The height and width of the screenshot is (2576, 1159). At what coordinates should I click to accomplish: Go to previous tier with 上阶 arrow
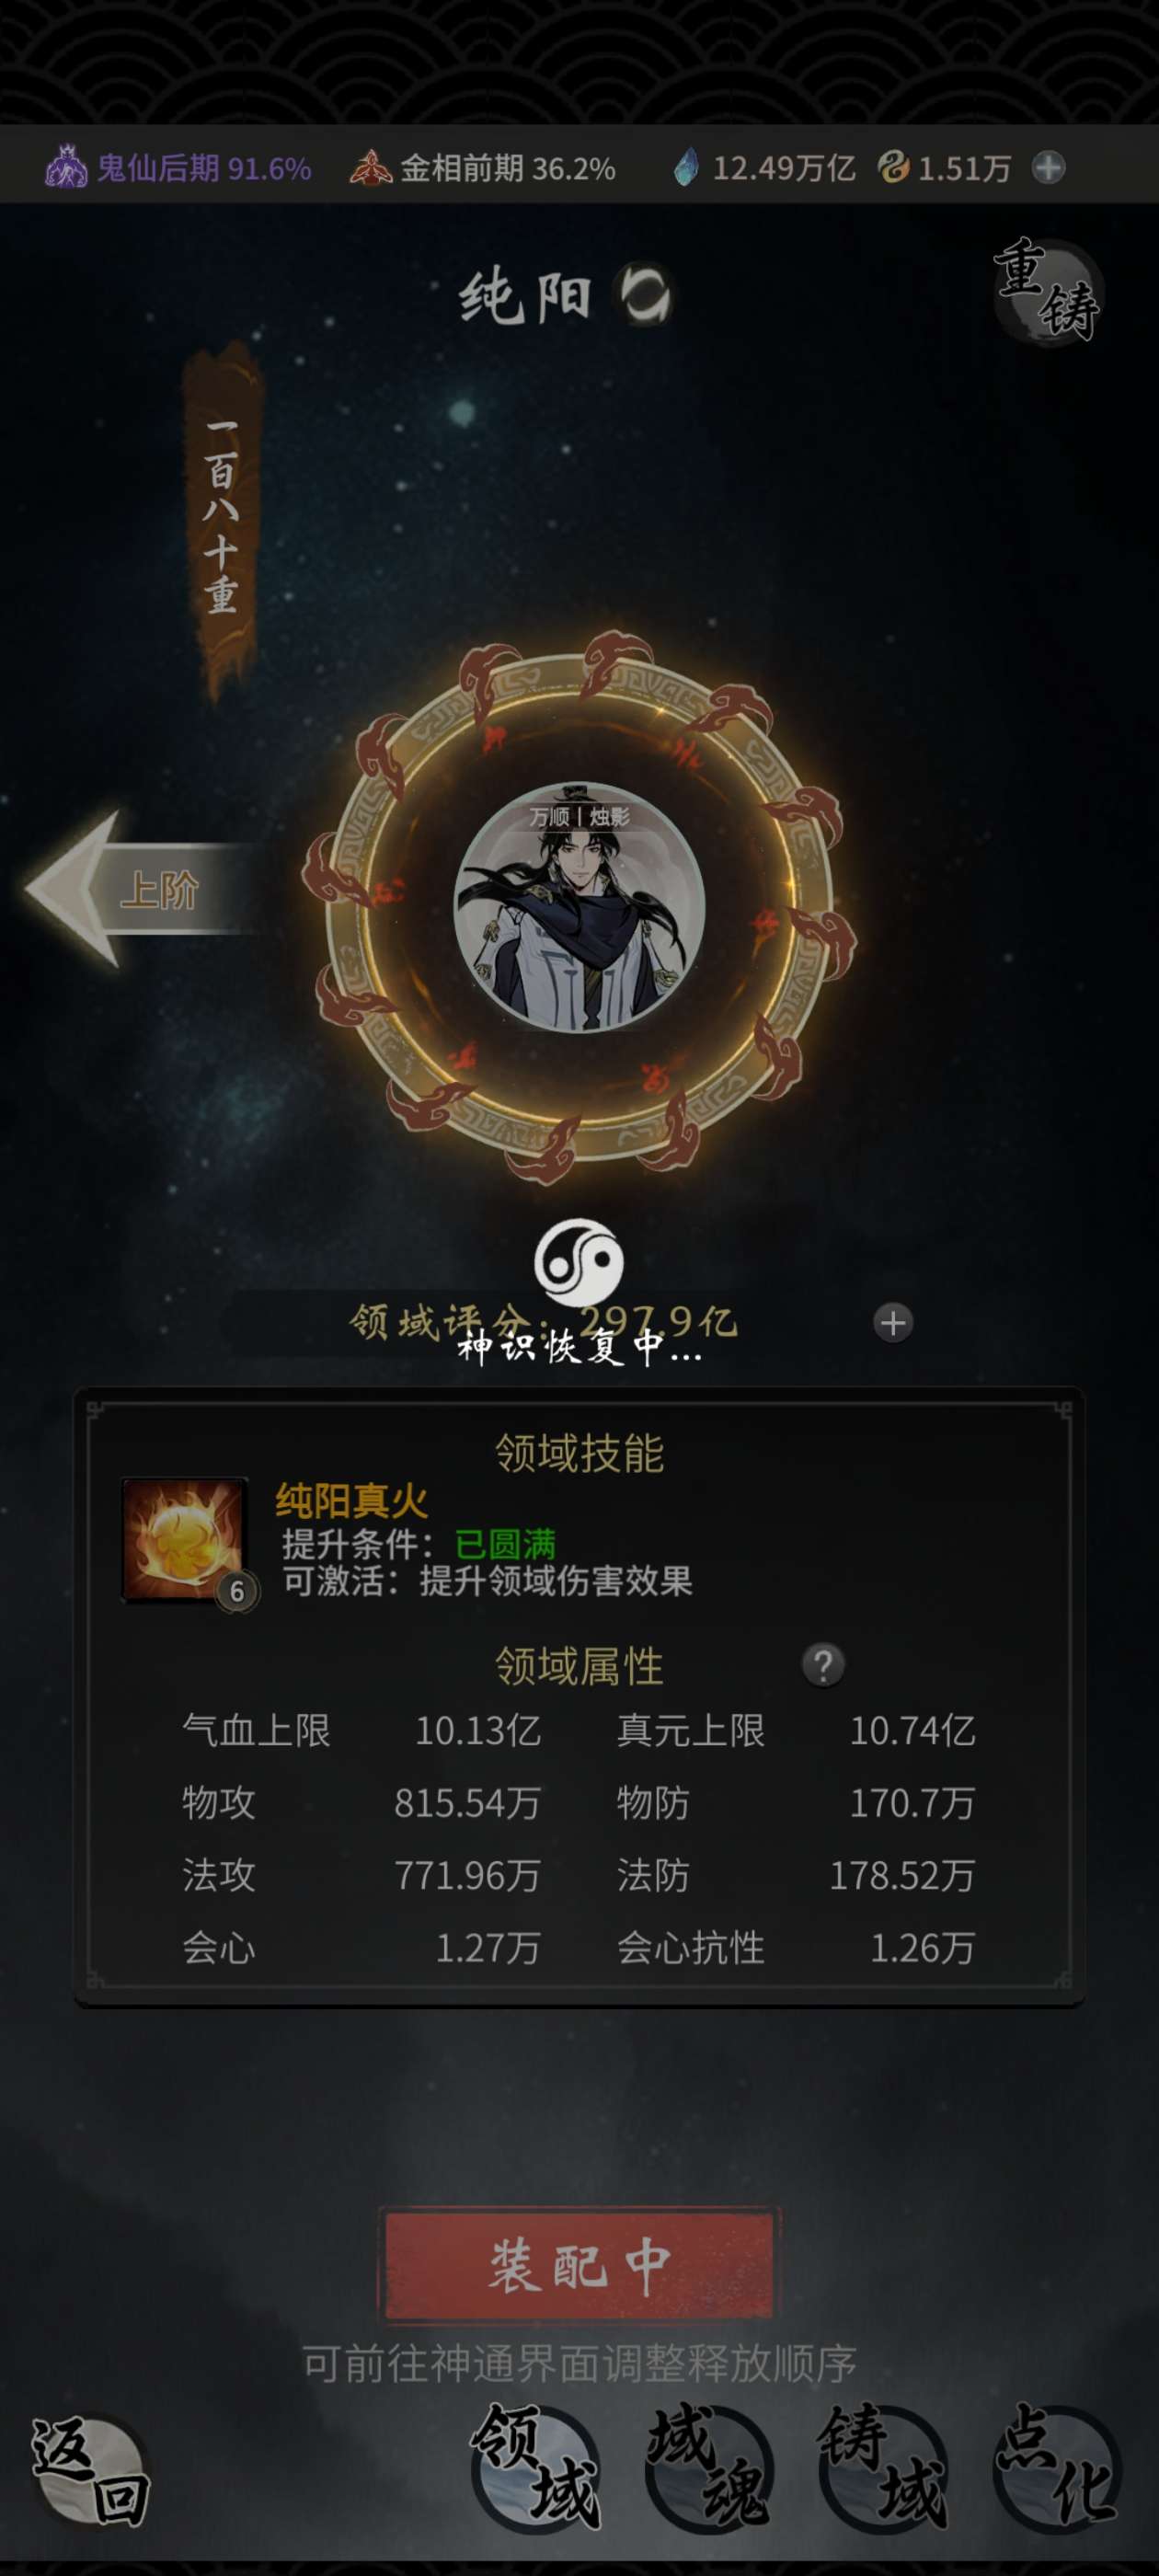140,889
